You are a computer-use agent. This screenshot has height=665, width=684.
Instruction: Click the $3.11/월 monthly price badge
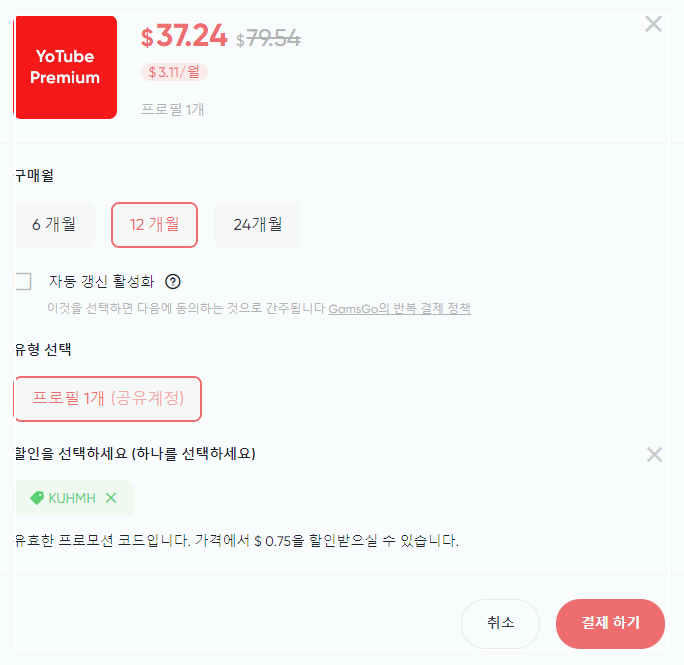pyautogui.click(x=174, y=72)
